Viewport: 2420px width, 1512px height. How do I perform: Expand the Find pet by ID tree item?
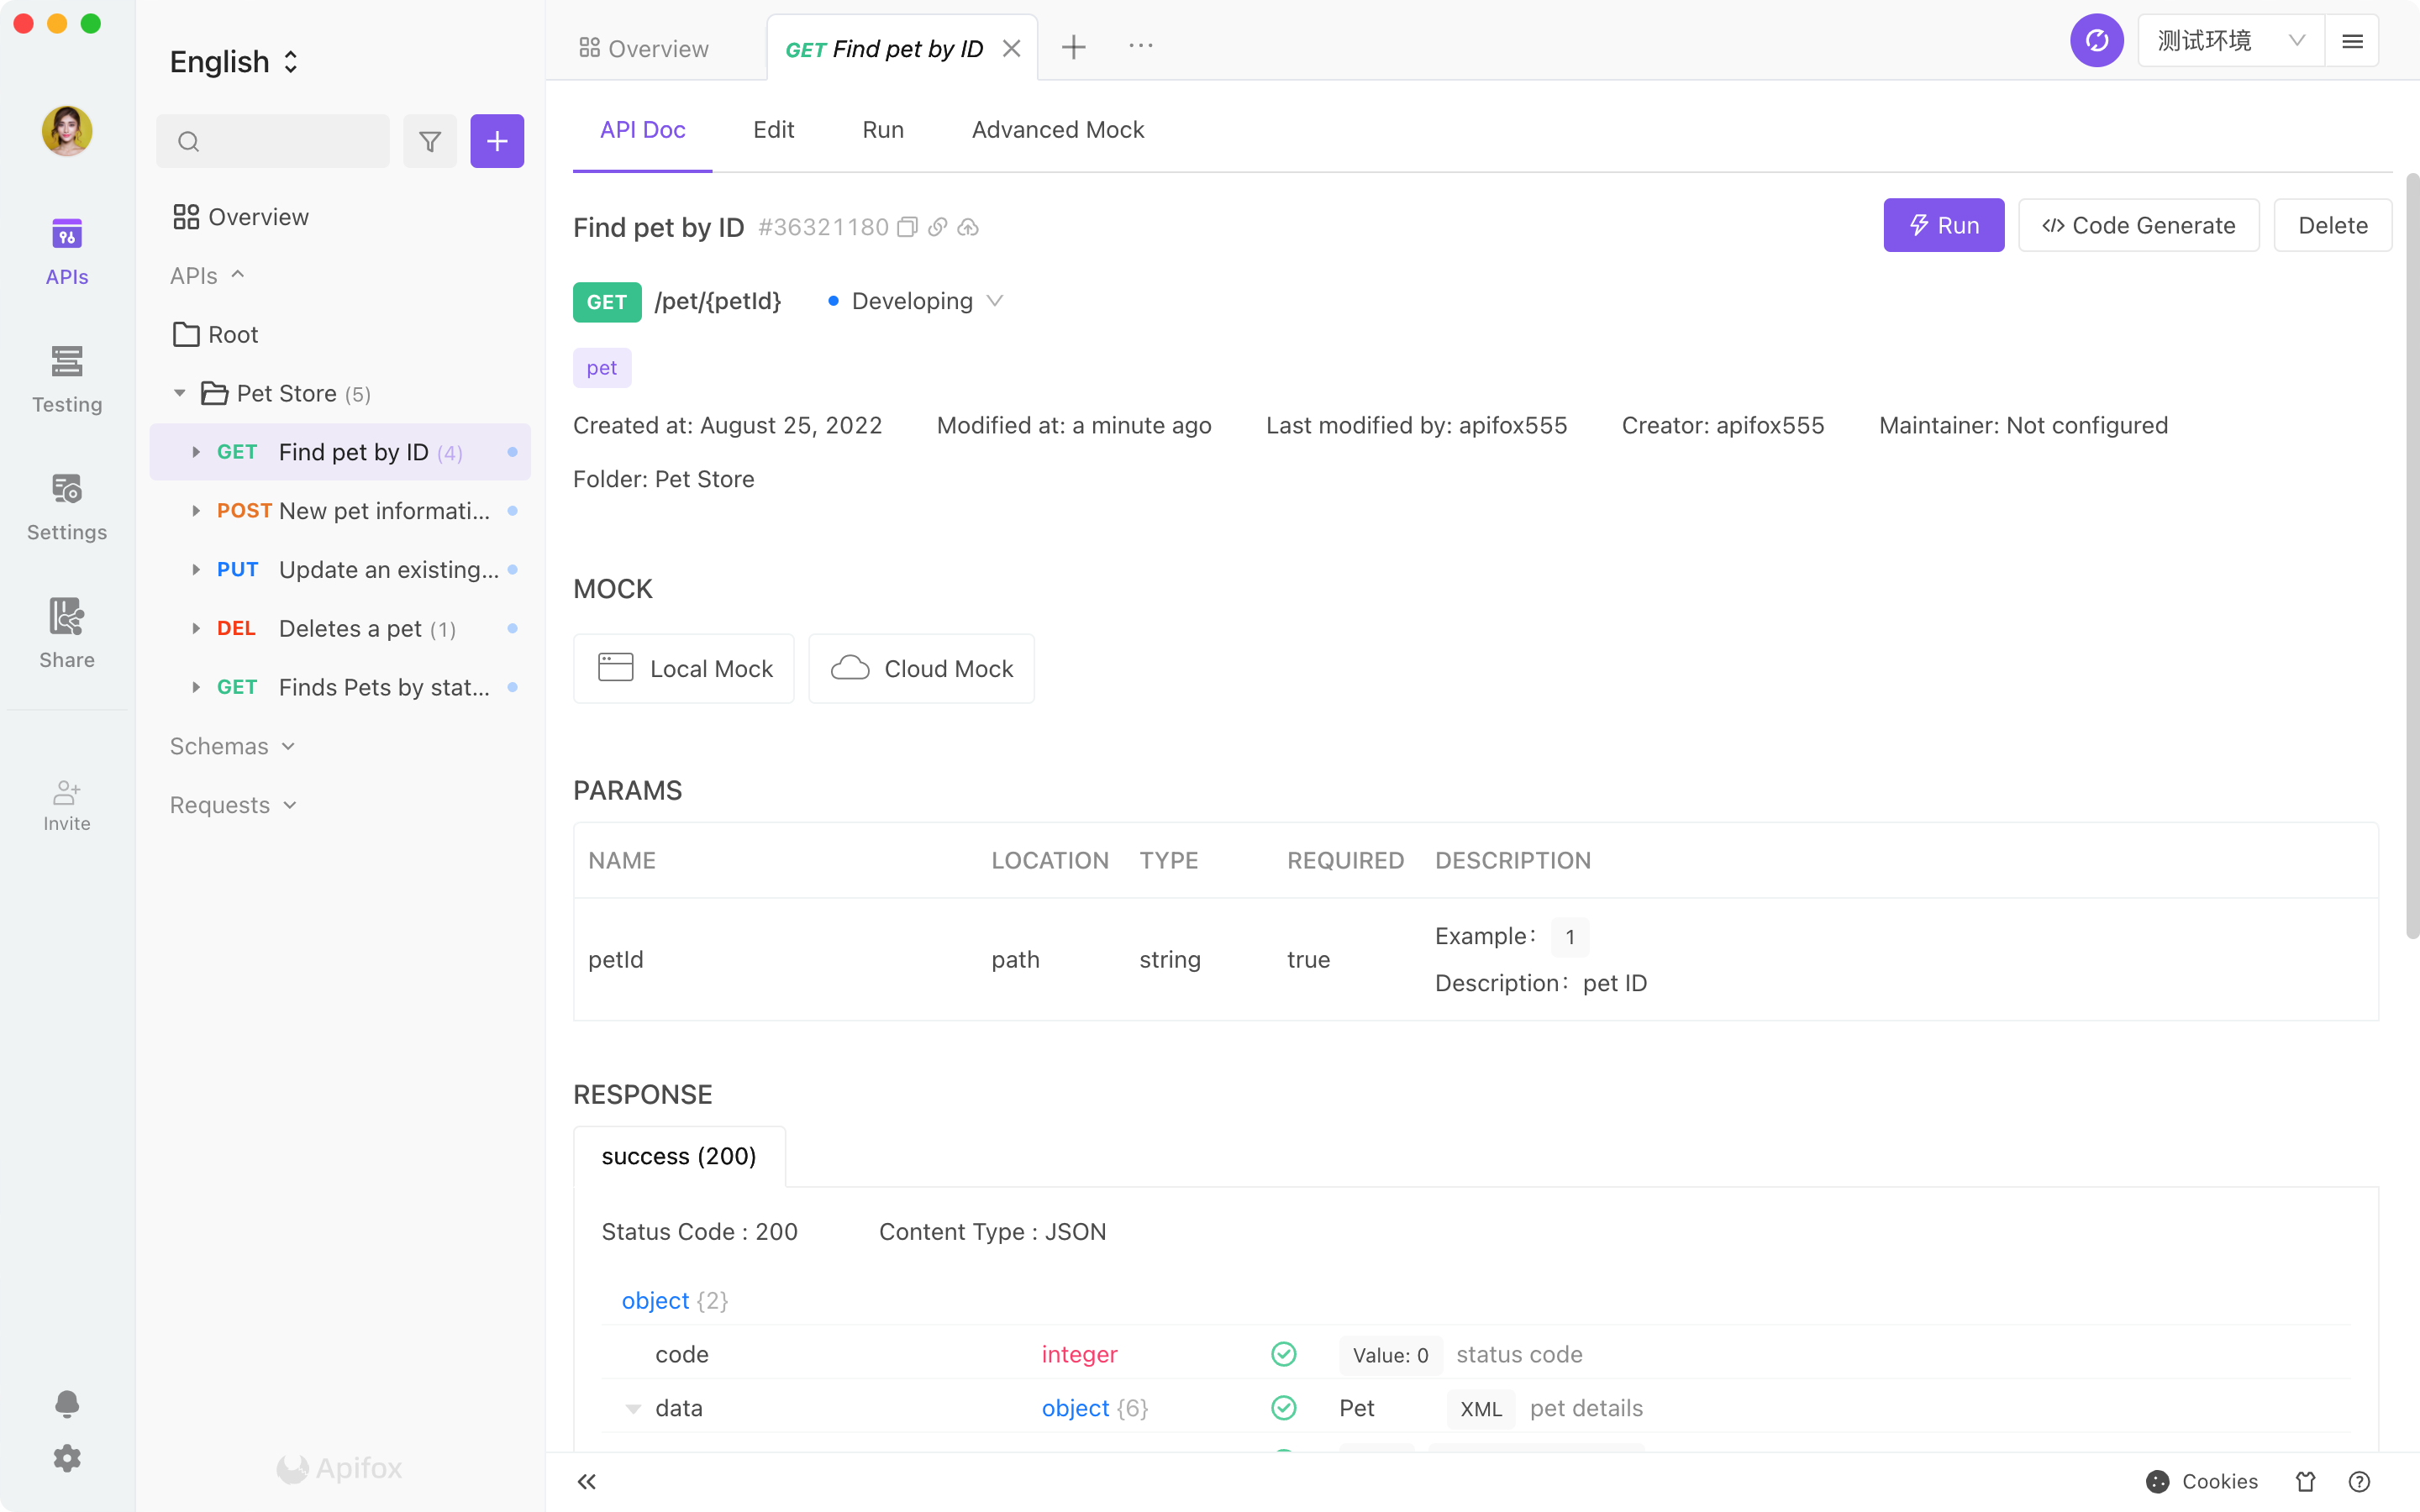[196, 452]
